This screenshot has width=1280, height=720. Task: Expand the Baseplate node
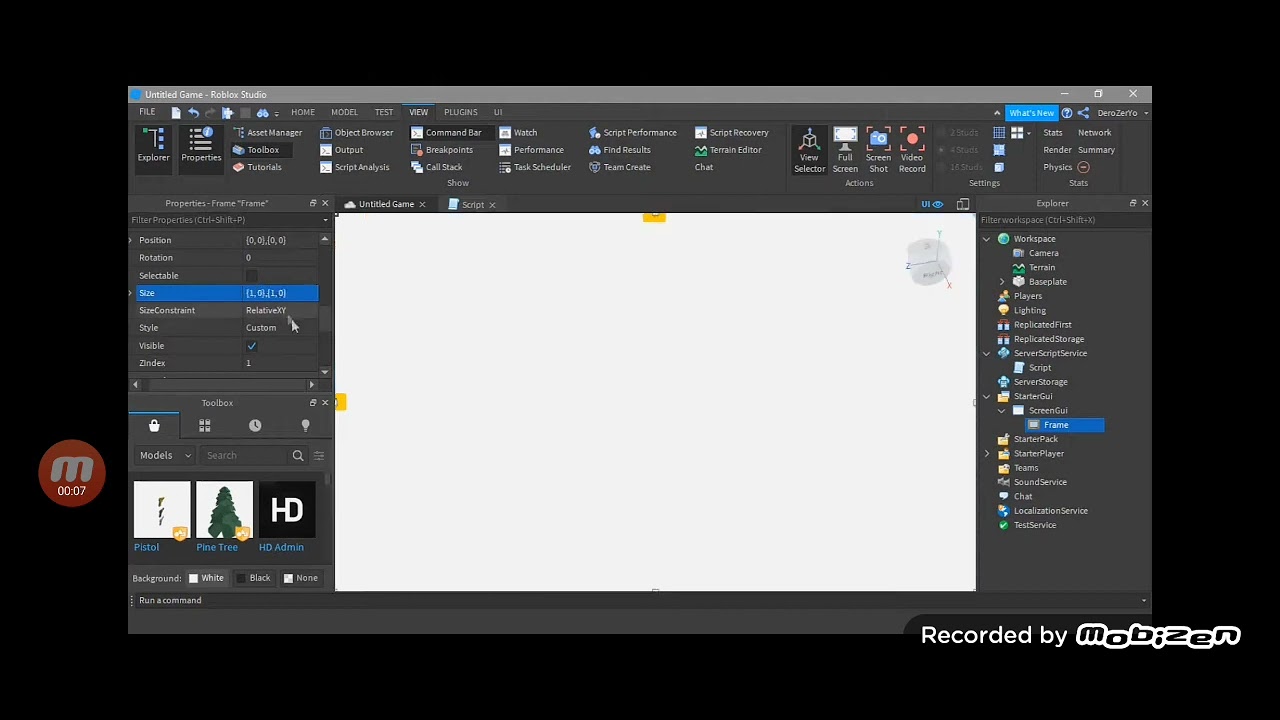(x=1002, y=282)
